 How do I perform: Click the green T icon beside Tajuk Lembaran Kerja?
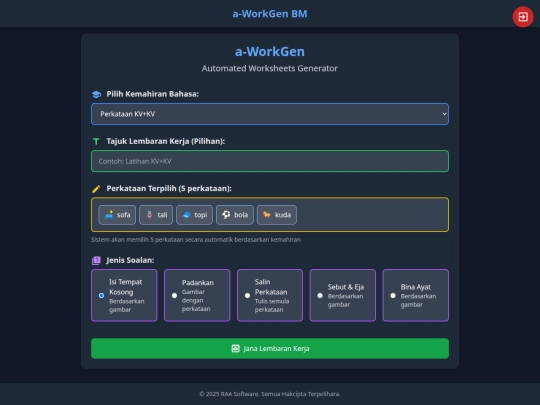[96, 142]
